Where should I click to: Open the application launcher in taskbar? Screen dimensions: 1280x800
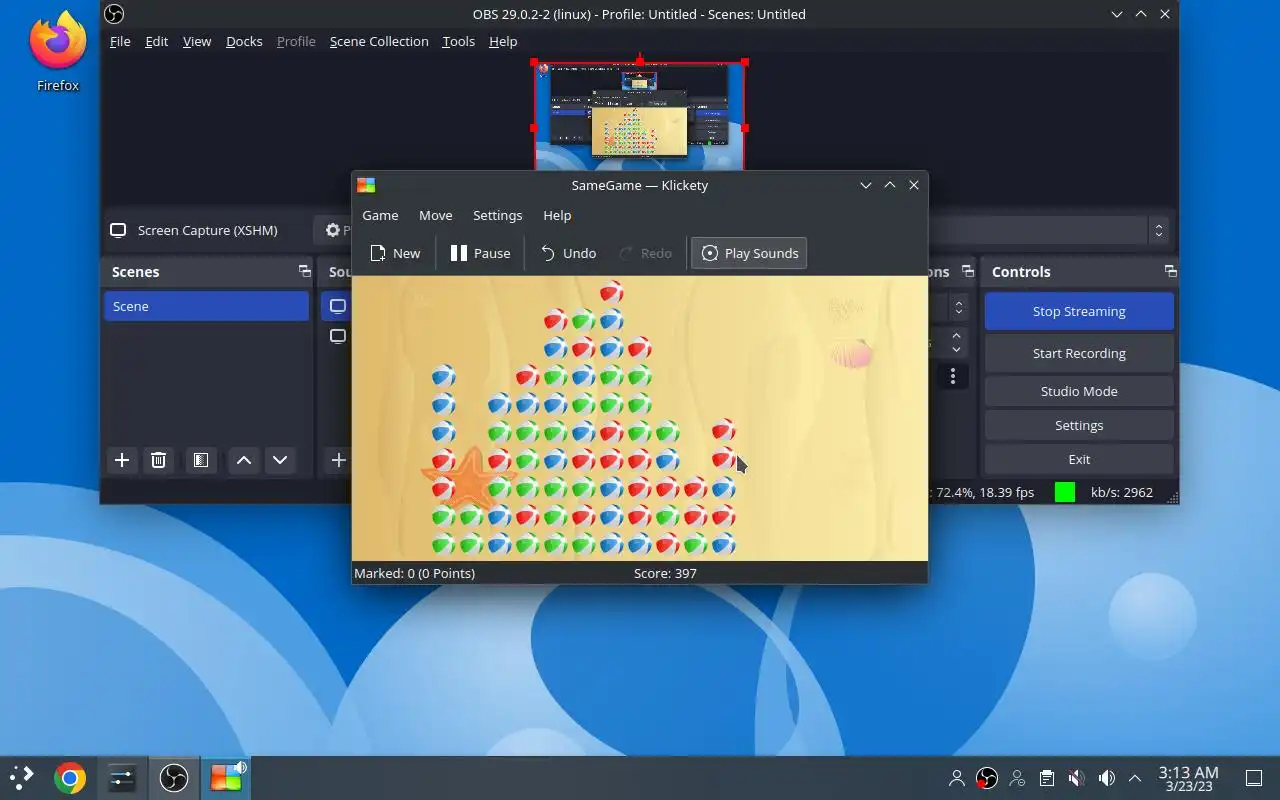click(x=22, y=777)
